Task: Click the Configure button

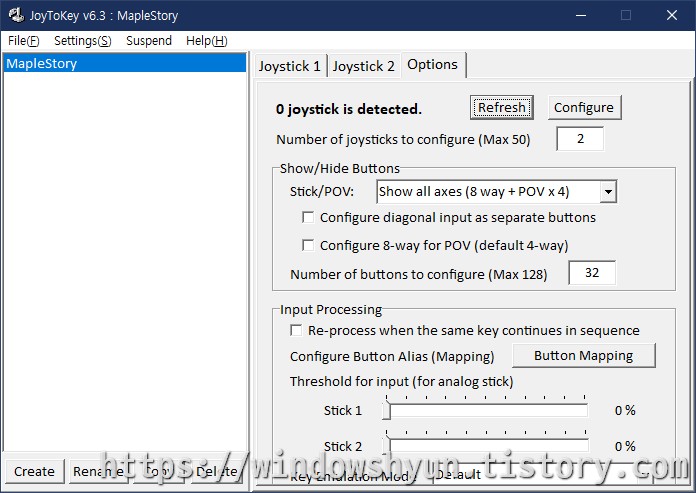Action: pos(584,107)
